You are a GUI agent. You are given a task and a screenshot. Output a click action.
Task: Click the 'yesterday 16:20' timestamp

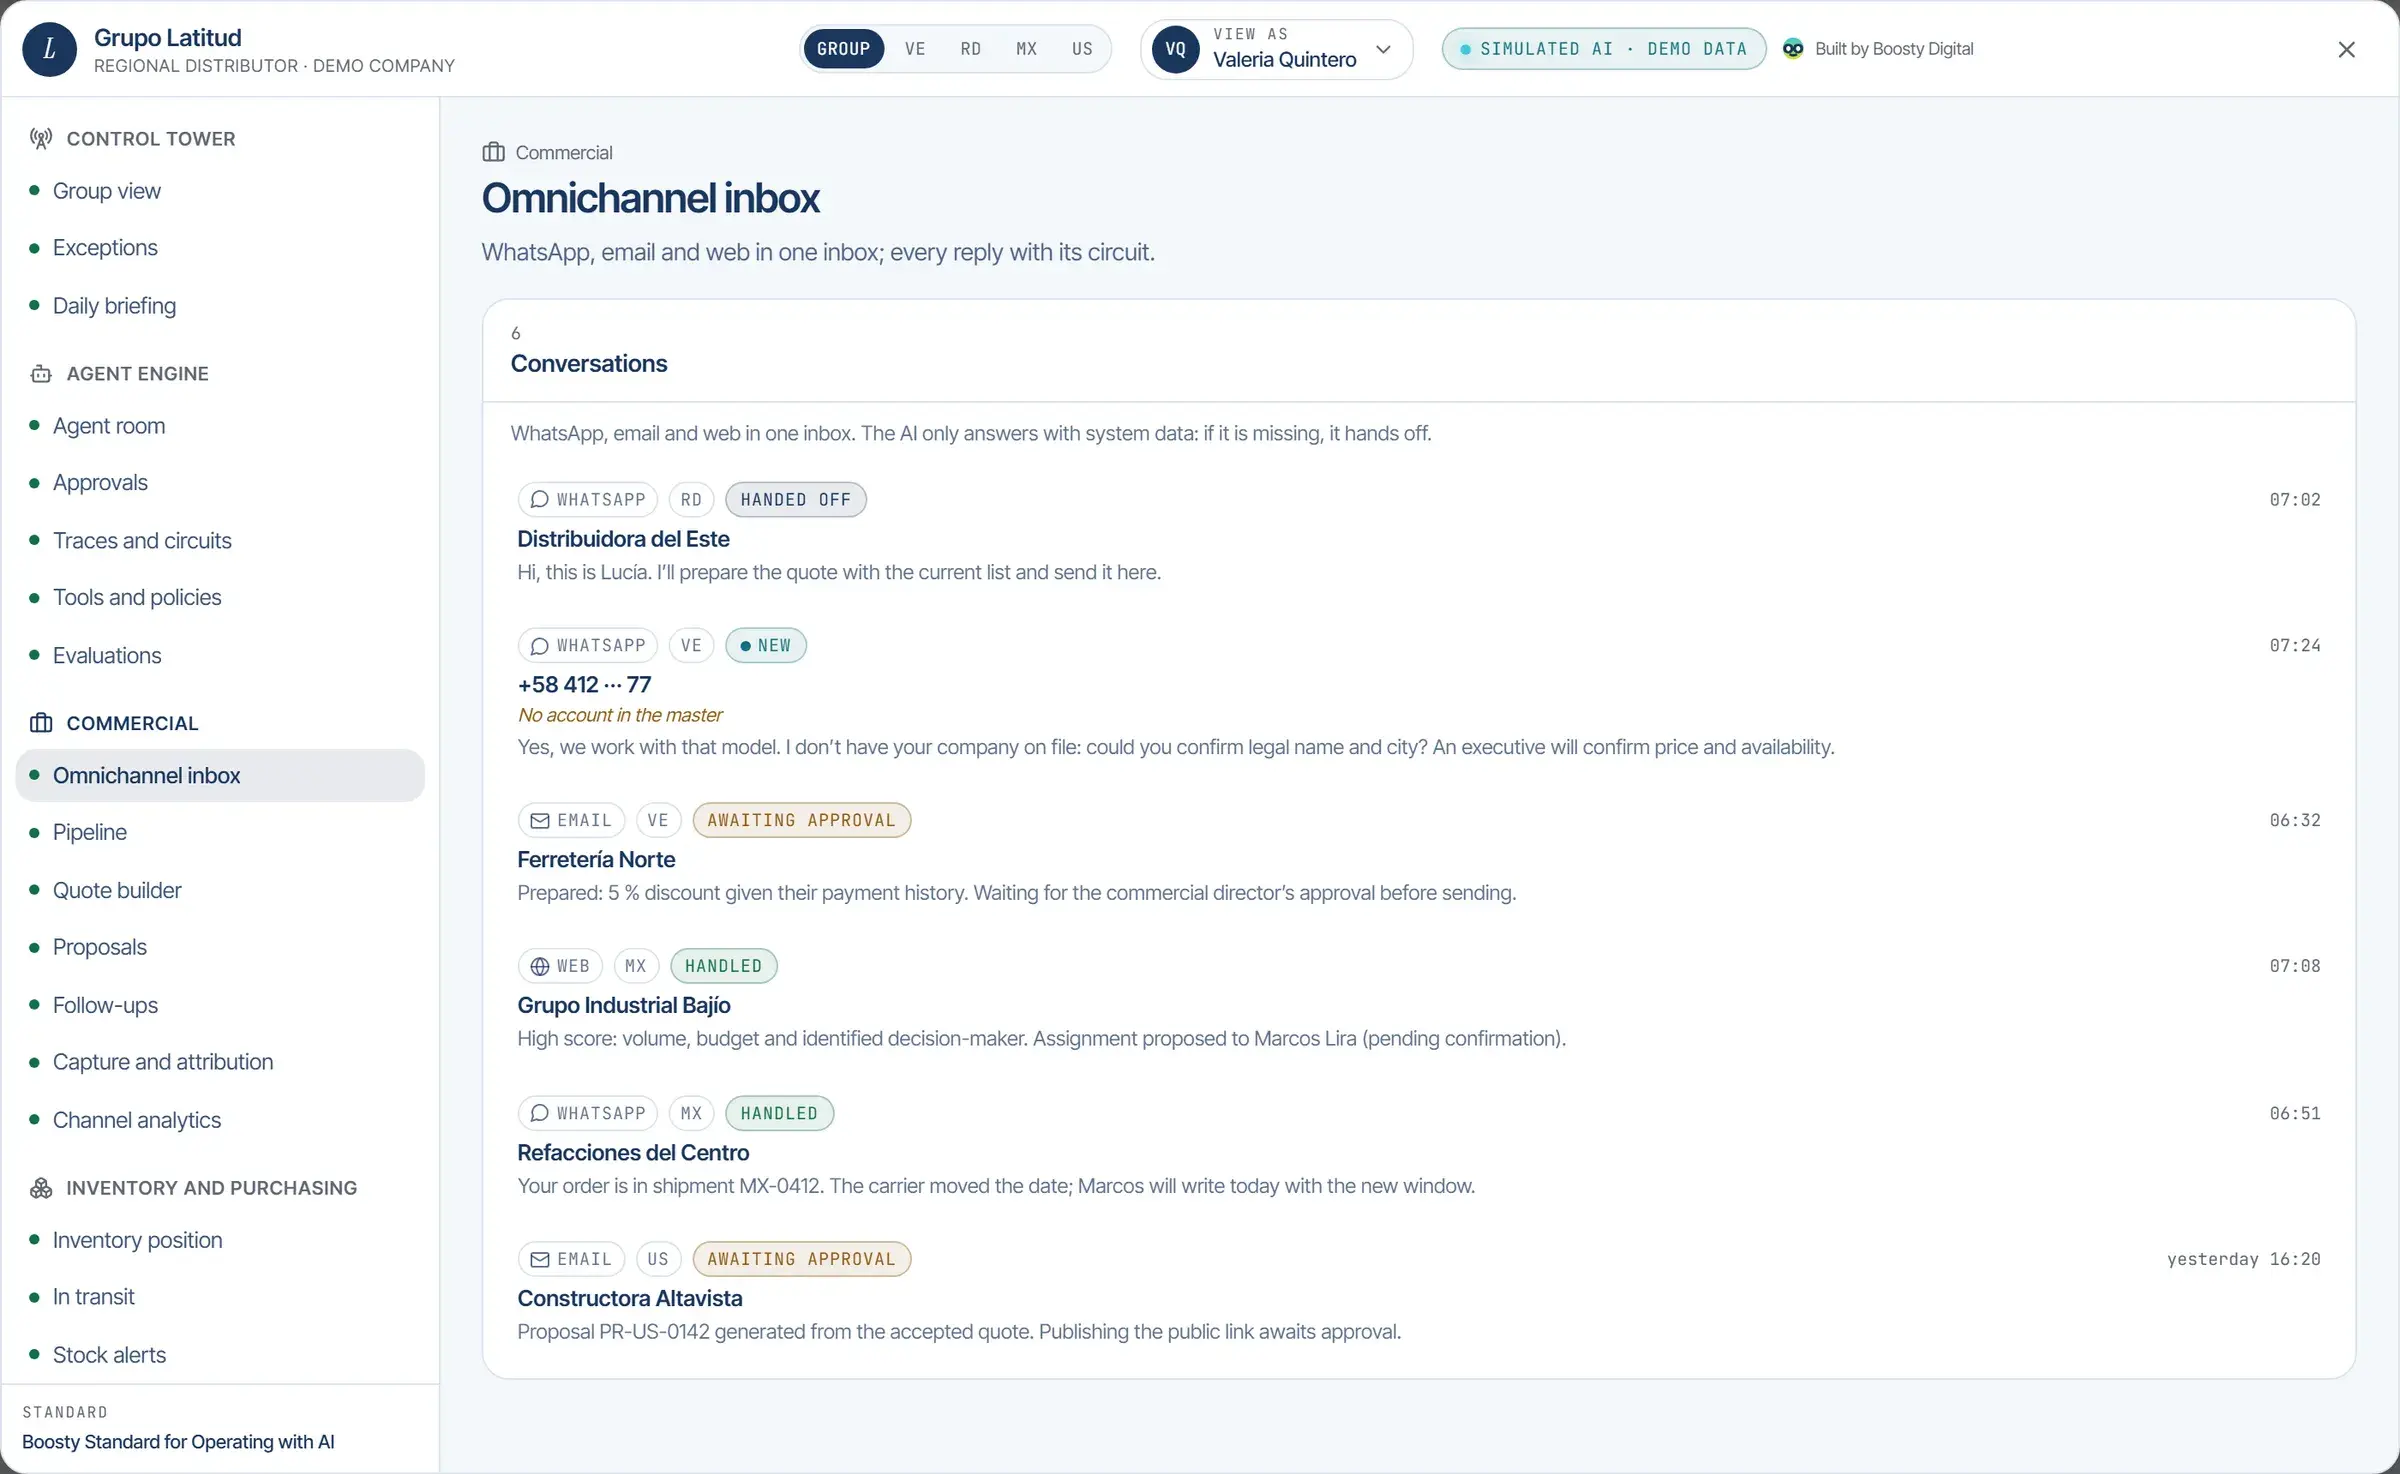2243,1259
